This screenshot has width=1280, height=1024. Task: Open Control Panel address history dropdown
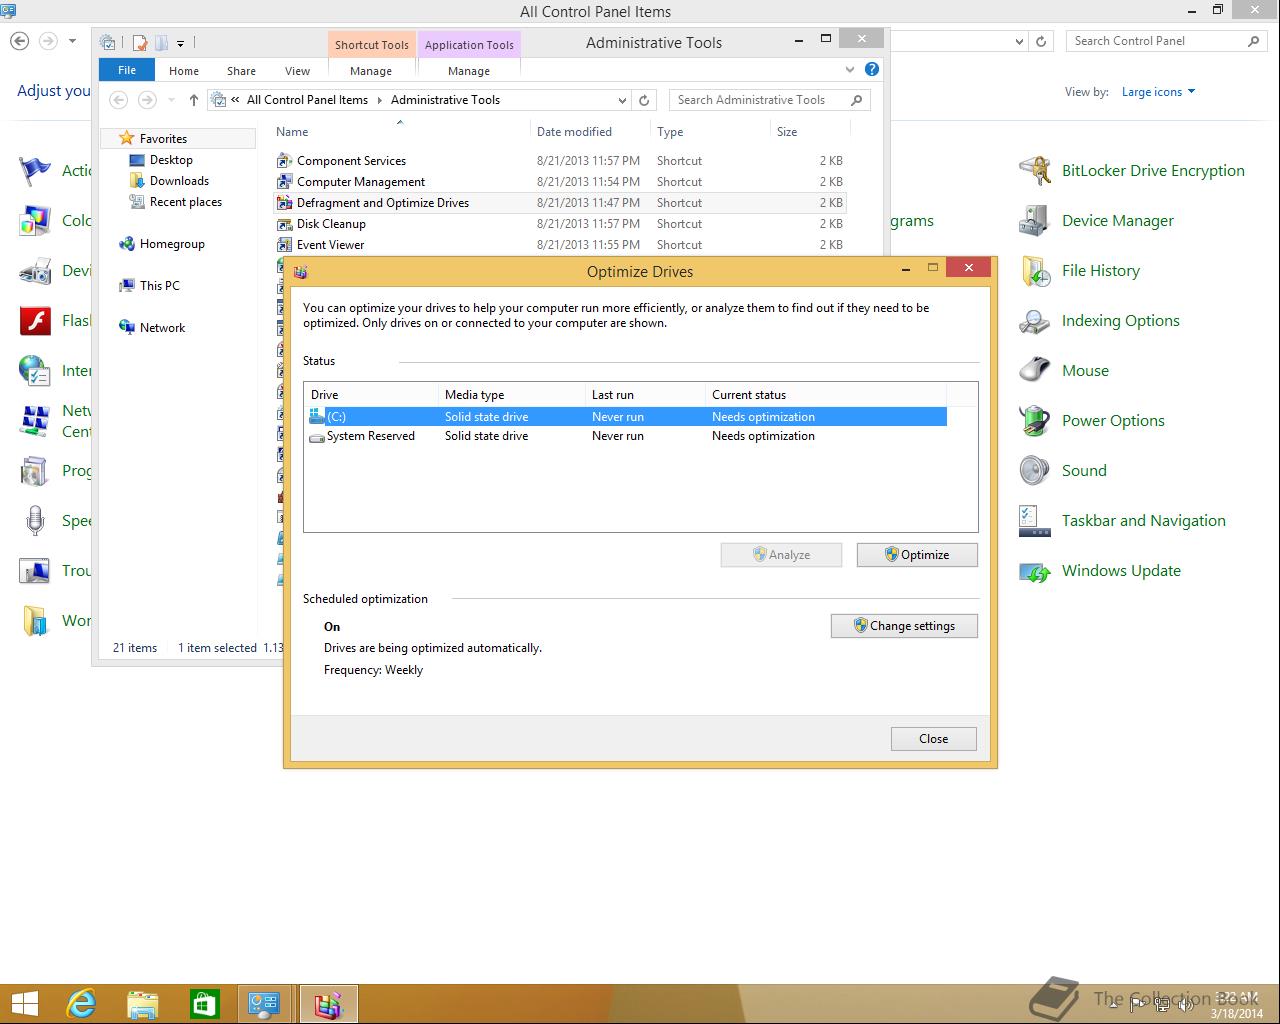pos(1019,41)
